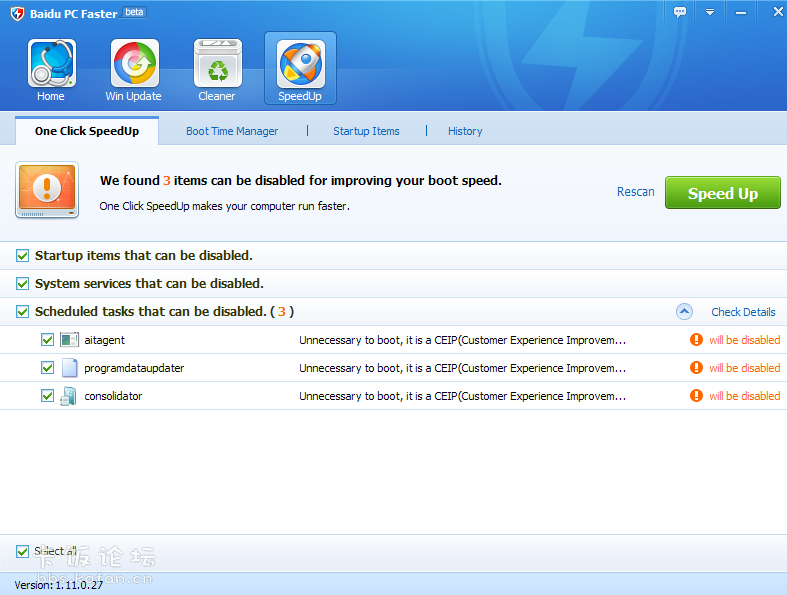This screenshot has width=787, height=595.
Task: Click the Check Details link
Action: (743, 312)
